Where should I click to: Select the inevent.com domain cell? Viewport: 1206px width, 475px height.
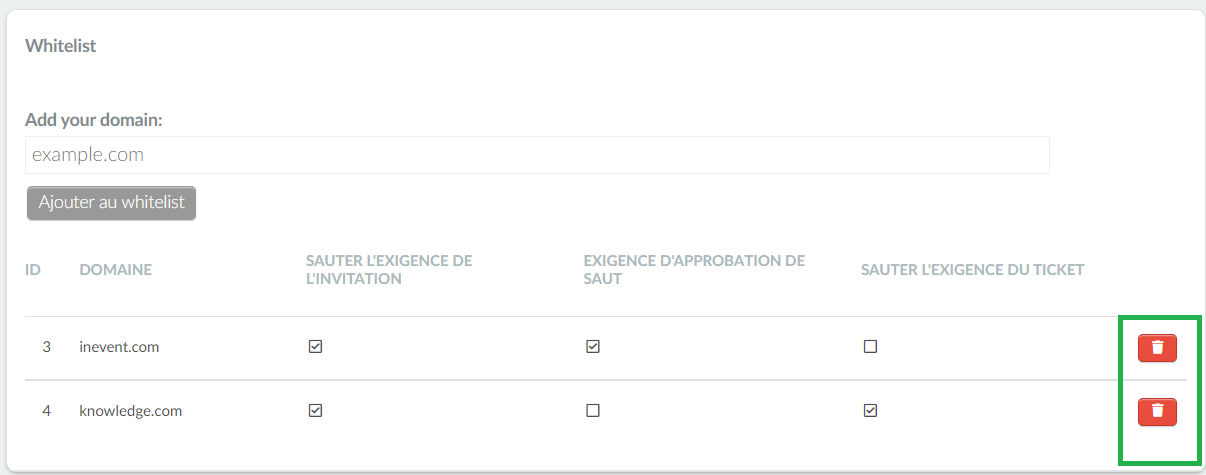tap(119, 347)
